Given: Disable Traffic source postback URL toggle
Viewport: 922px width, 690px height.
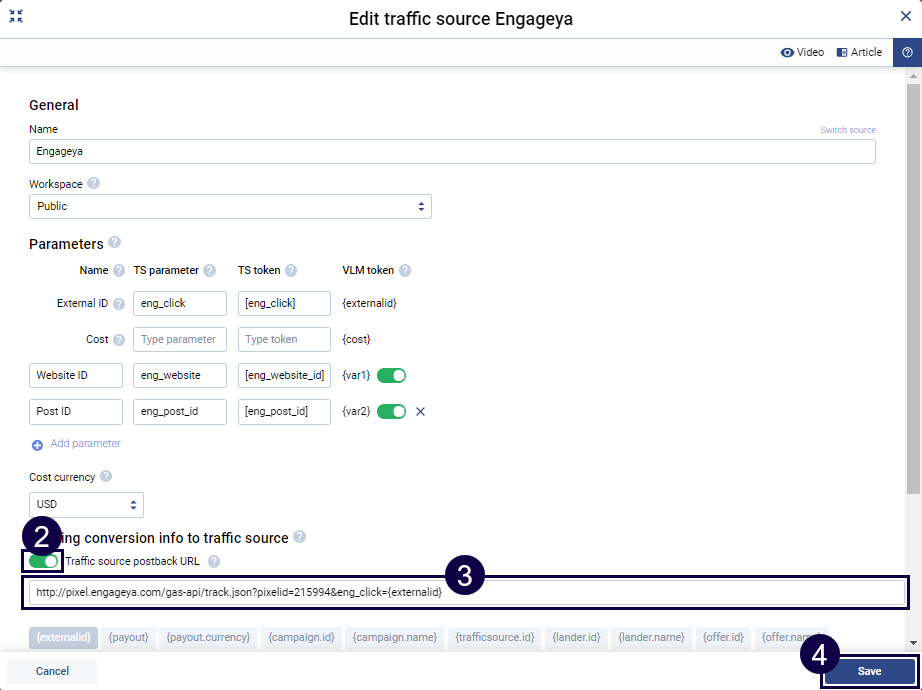Looking at the screenshot, I should pos(45,561).
